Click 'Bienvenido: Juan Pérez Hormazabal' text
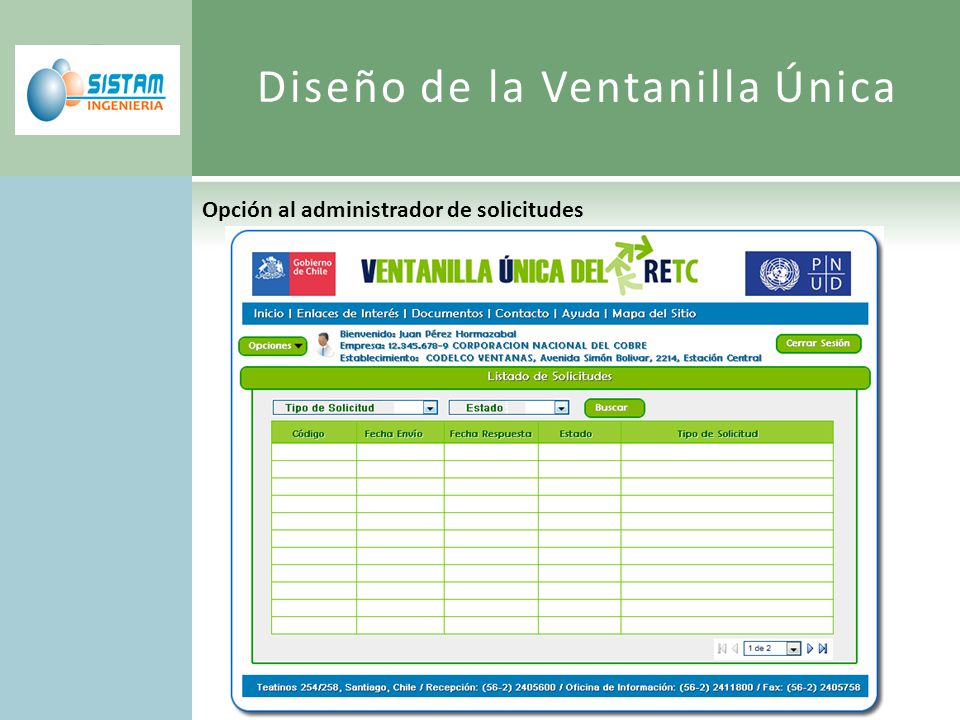Screen dimensions: 960x720 pos(428,334)
